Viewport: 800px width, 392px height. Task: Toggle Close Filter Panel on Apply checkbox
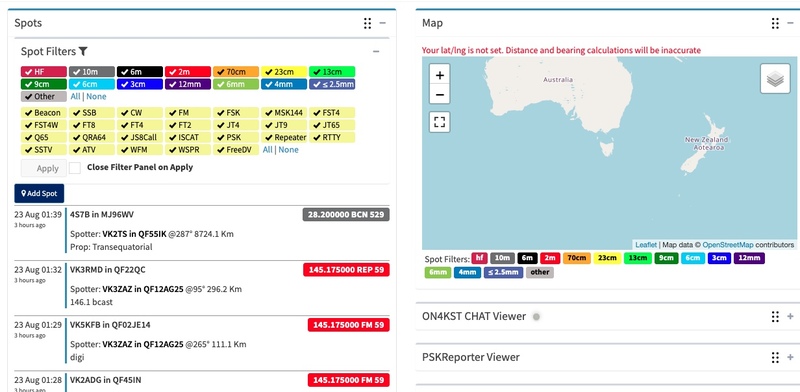point(75,167)
